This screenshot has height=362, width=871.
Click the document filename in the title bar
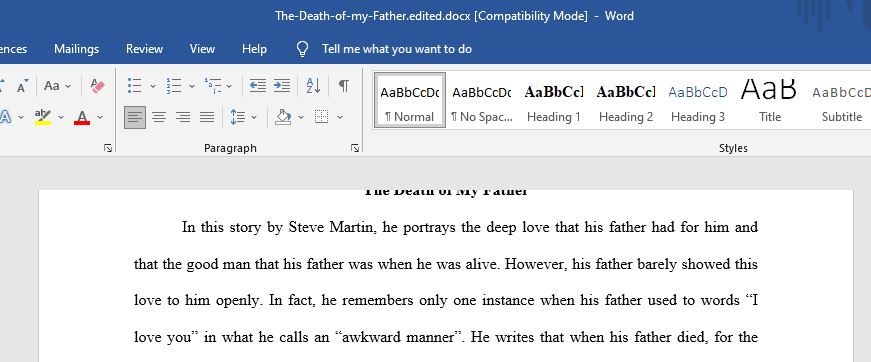(x=373, y=16)
